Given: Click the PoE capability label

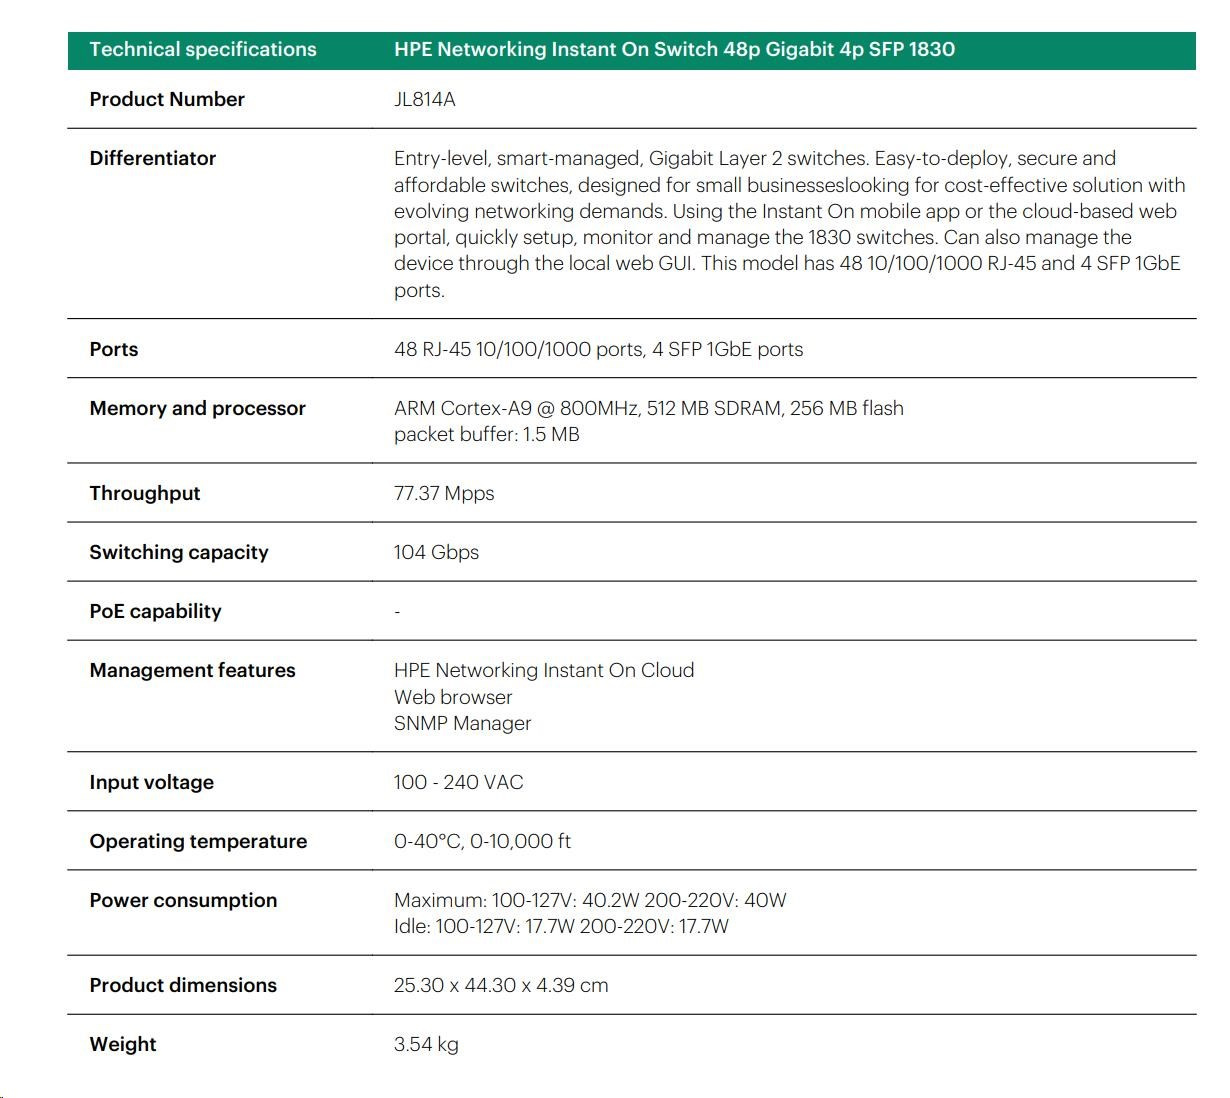Looking at the screenshot, I should 155,612.
